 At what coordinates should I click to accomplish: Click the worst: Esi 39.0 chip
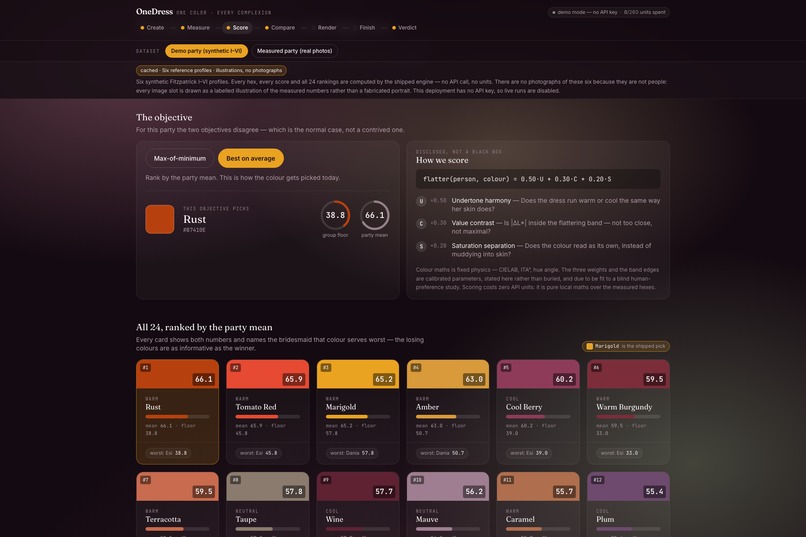[529, 453]
